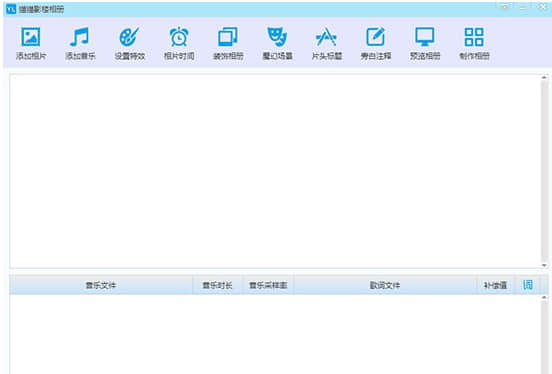The height and width of the screenshot is (374, 552).
Task: Click the music list scrollbar up arrow
Action: 544,298
